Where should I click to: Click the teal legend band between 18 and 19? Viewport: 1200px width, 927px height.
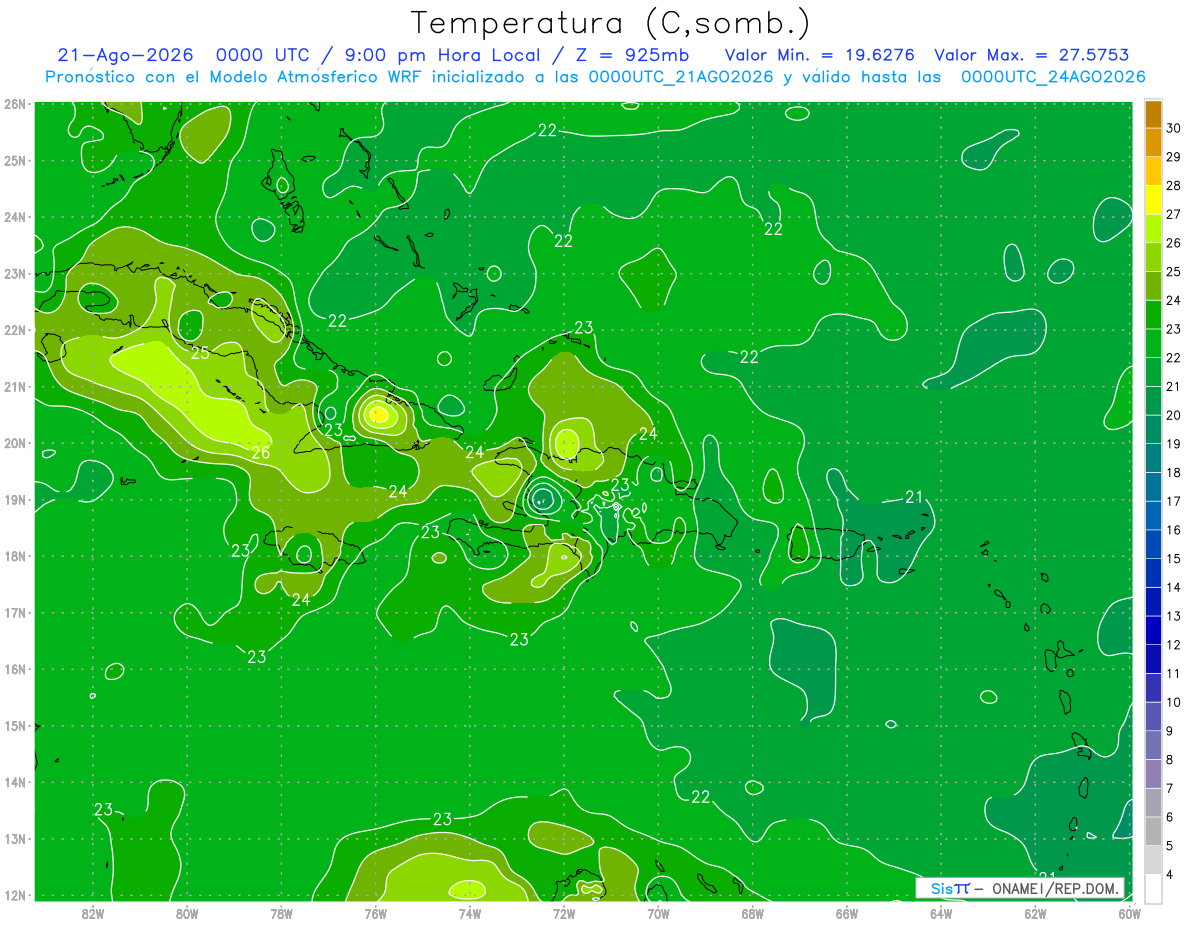[1153, 458]
